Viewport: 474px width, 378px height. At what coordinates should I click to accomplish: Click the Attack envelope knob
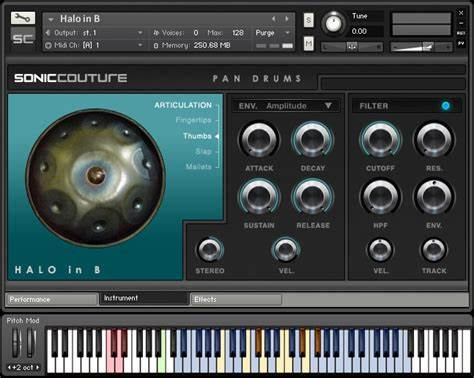pos(259,139)
